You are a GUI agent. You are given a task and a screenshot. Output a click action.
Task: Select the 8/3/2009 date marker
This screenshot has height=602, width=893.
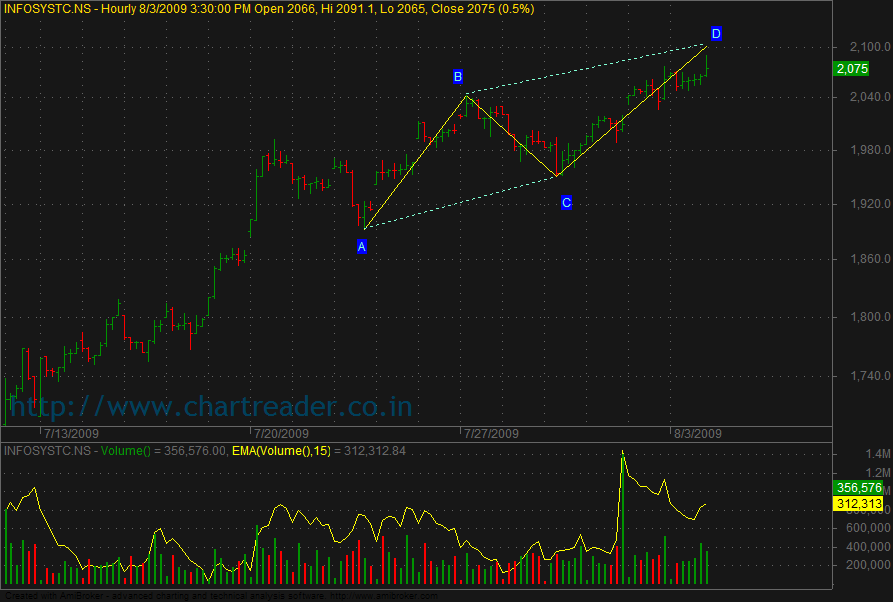696,434
